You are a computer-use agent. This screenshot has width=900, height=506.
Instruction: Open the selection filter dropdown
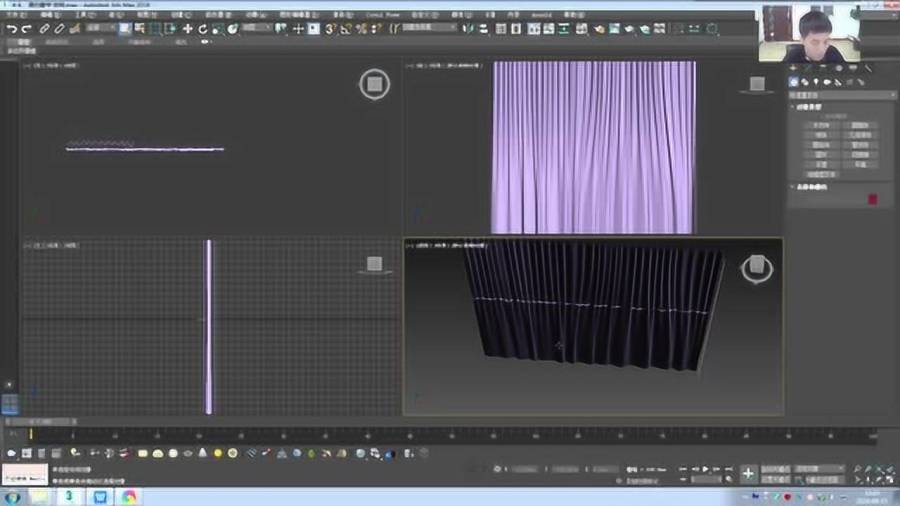(x=100, y=28)
